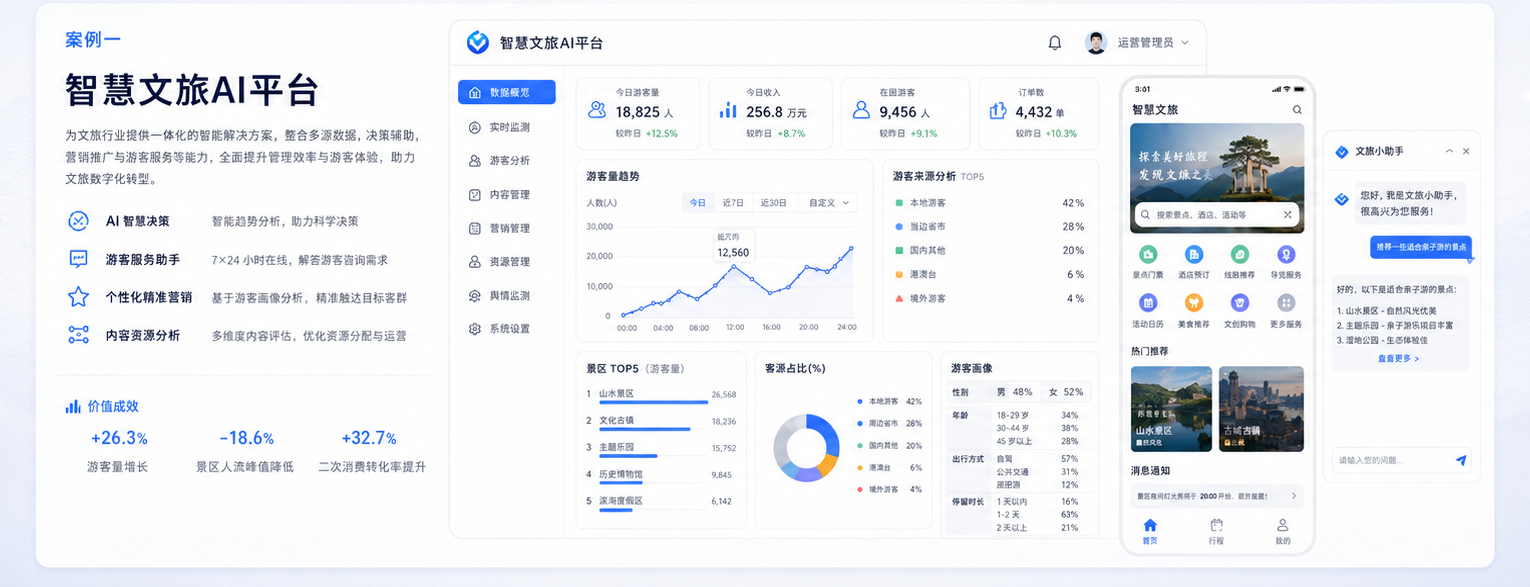
Task: Switch trend chart to 近7日
Action: click(x=733, y=203)
